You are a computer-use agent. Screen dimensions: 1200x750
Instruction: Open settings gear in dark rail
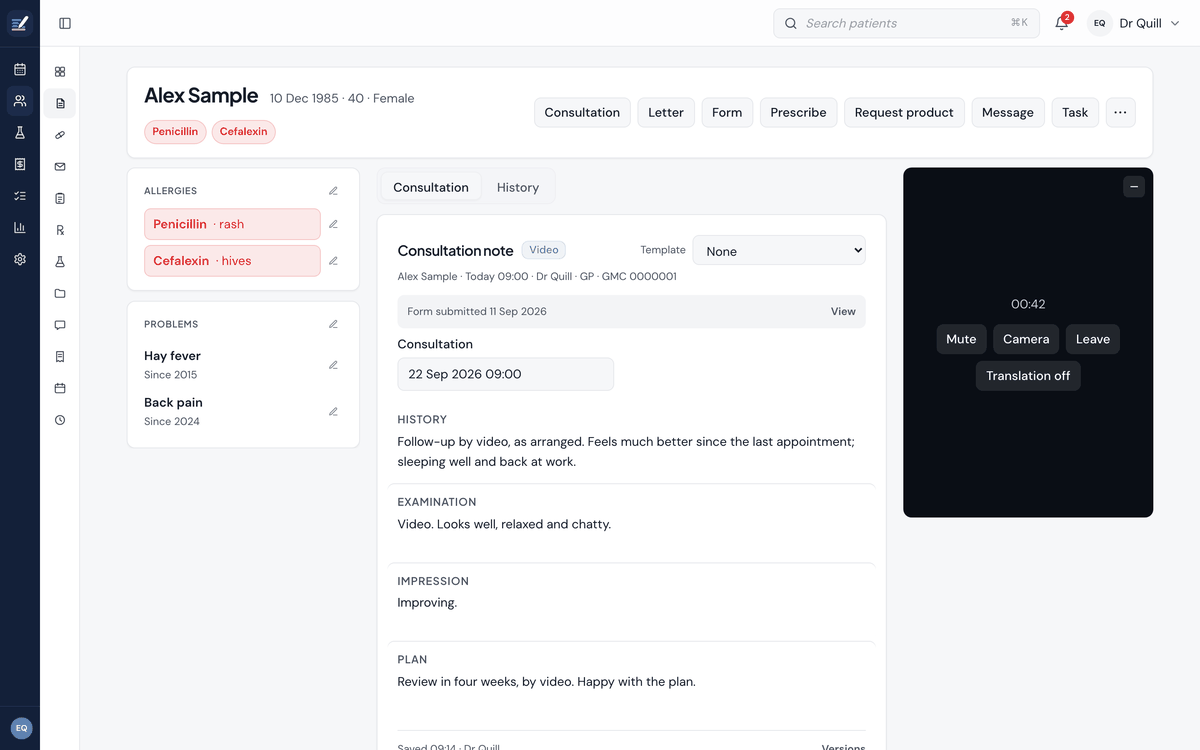click(x=20, y=259)
